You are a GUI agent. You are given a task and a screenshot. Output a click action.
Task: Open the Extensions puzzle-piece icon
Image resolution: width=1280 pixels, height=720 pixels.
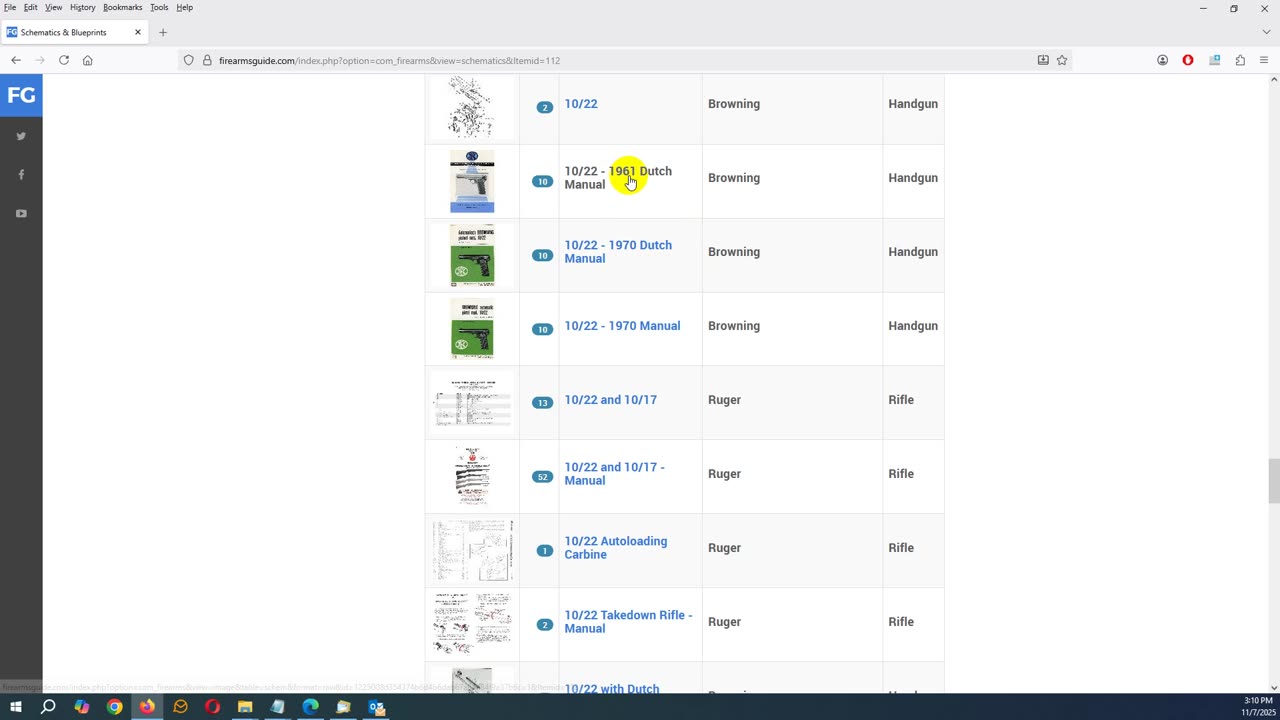coord(1240,60)
